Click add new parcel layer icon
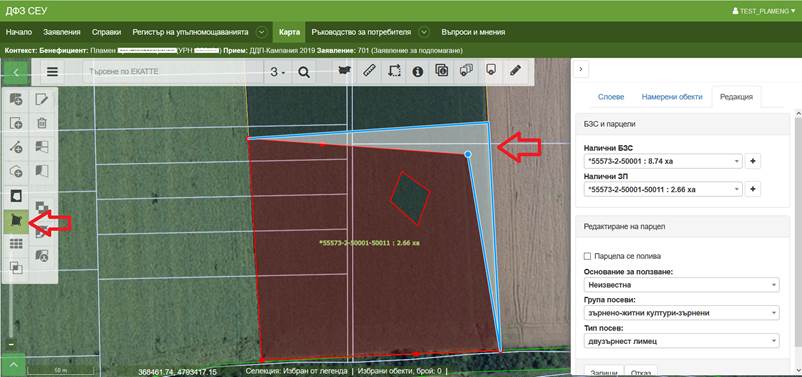Image resolution: width=802 pixels, height=377 pixels. click(16, 99)
